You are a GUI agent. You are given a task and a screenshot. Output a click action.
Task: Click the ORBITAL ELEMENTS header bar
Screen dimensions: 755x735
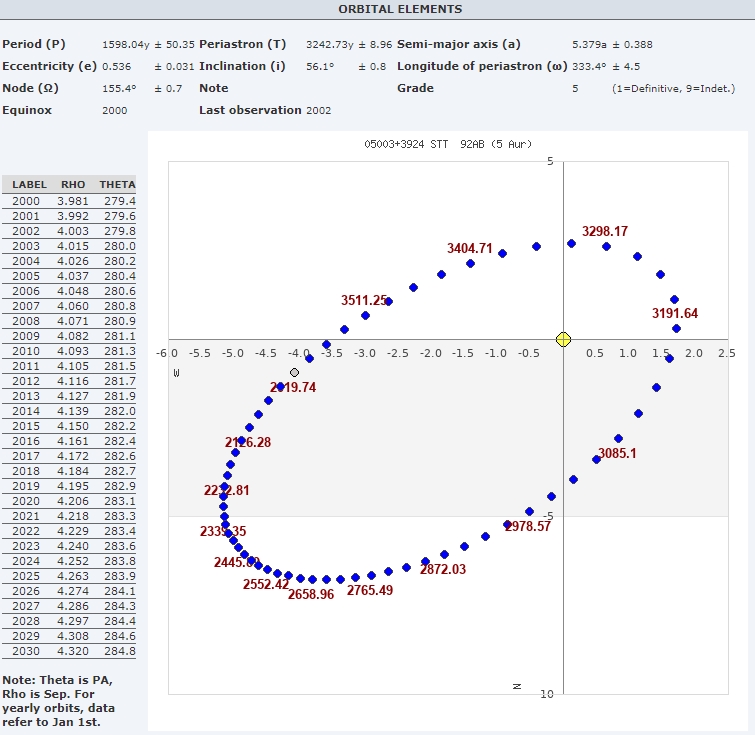(377, 9)
